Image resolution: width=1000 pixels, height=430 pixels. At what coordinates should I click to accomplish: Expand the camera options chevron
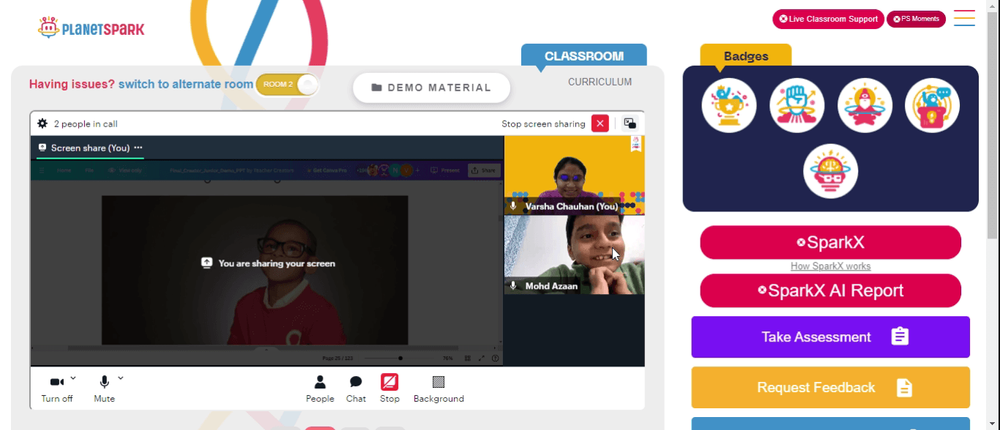[73, 378]
